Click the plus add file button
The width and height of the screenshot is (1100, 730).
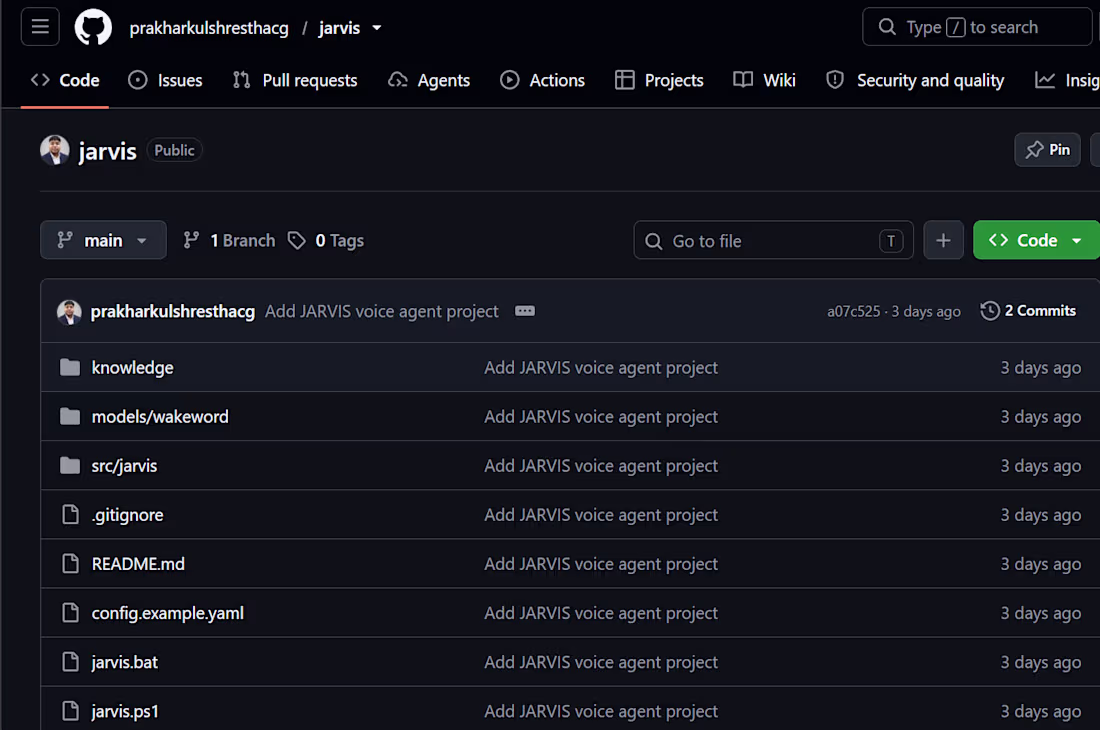tap(944, 241)
